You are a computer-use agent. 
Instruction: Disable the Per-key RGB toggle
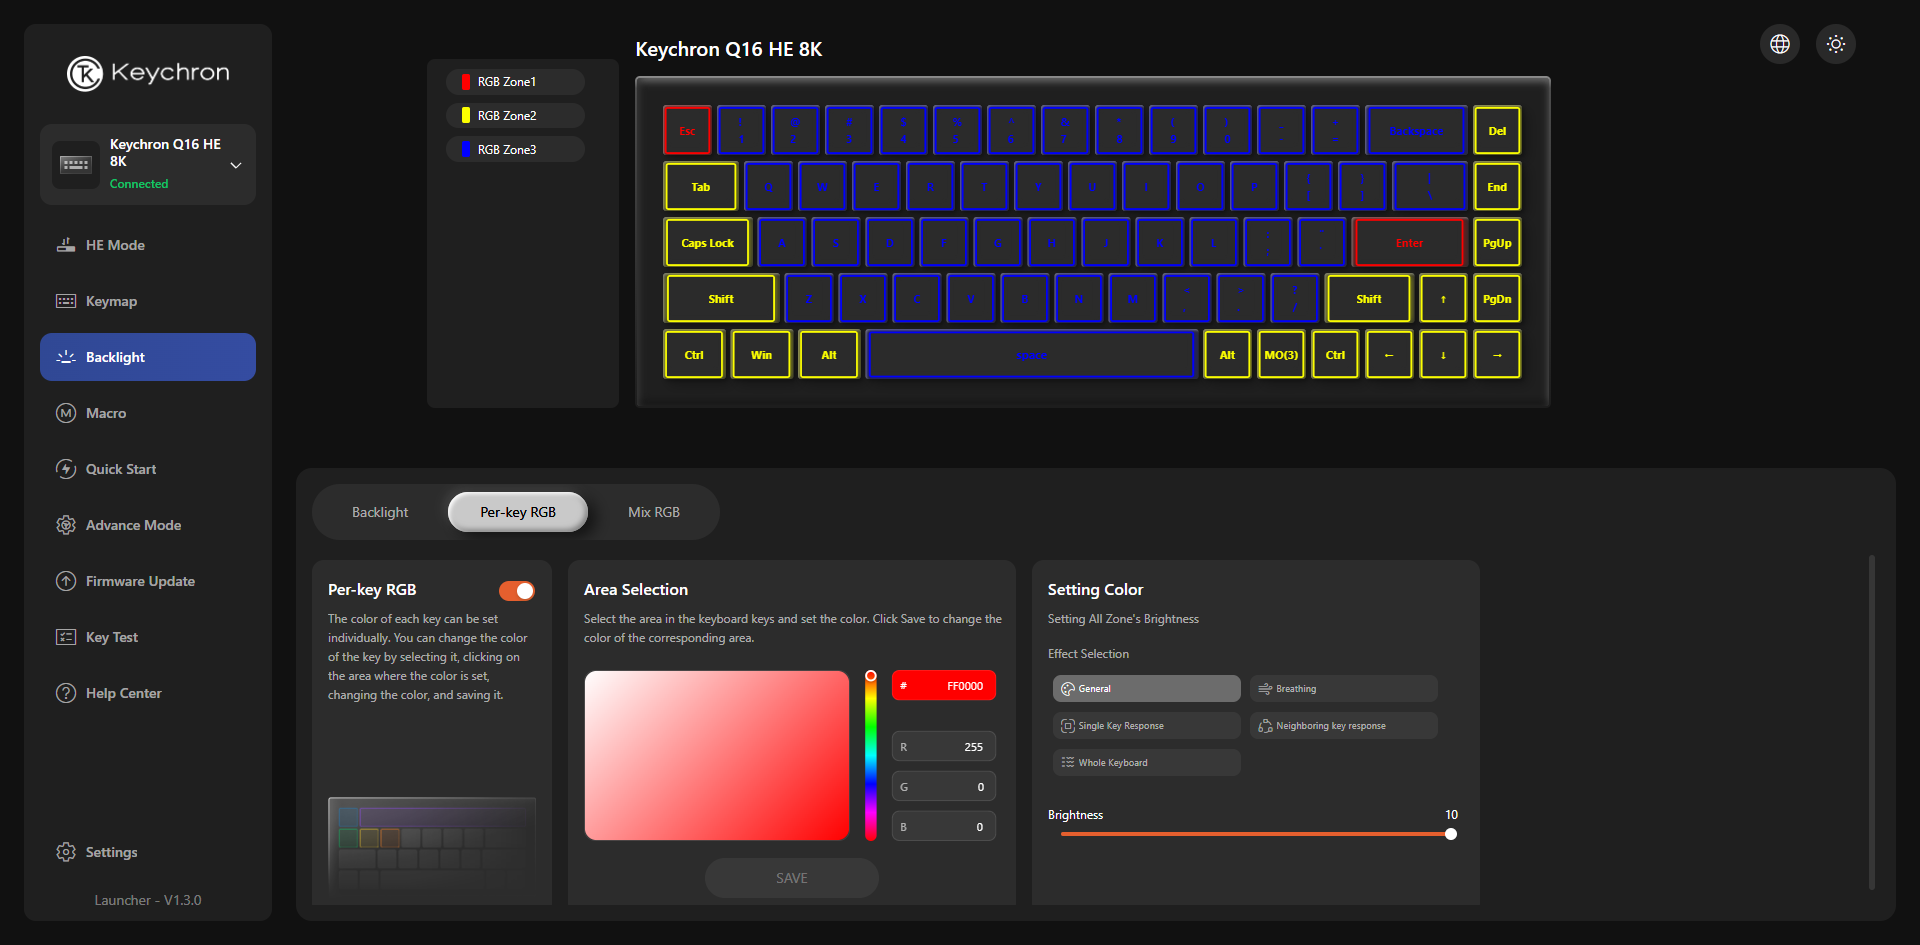(x=517, y=591)
